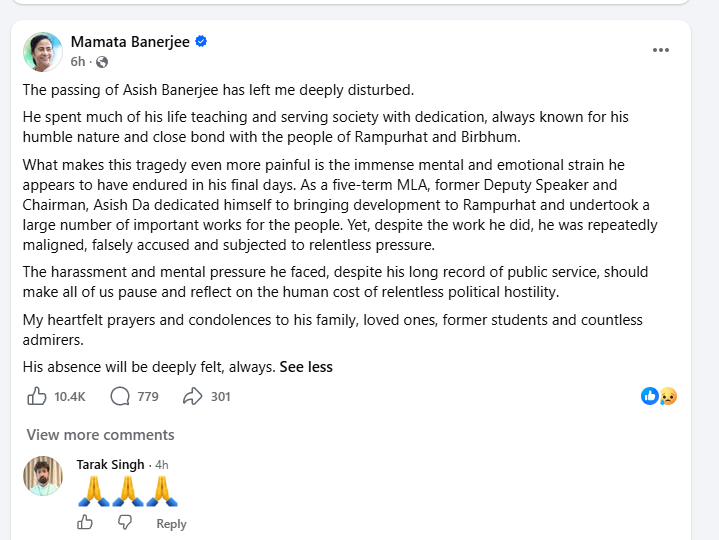
Task: Open Tarak Singh's profile picture
Action: 43,476
